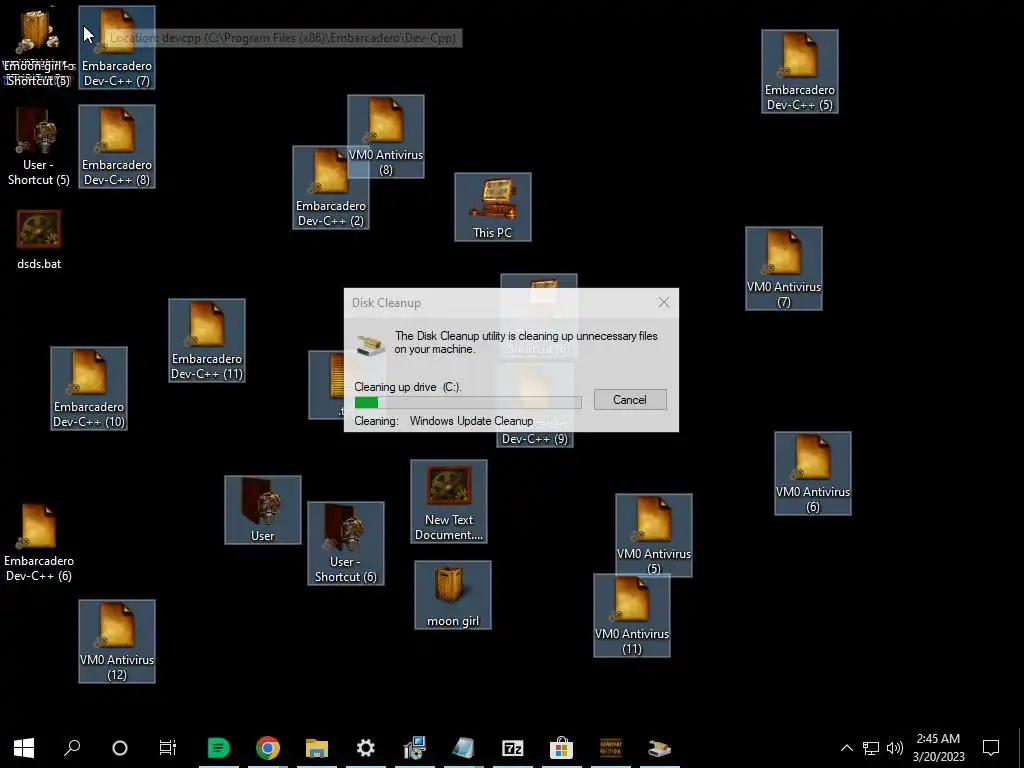Select the User folder icon
The image size is (1024, 768).
coord(263,510)
